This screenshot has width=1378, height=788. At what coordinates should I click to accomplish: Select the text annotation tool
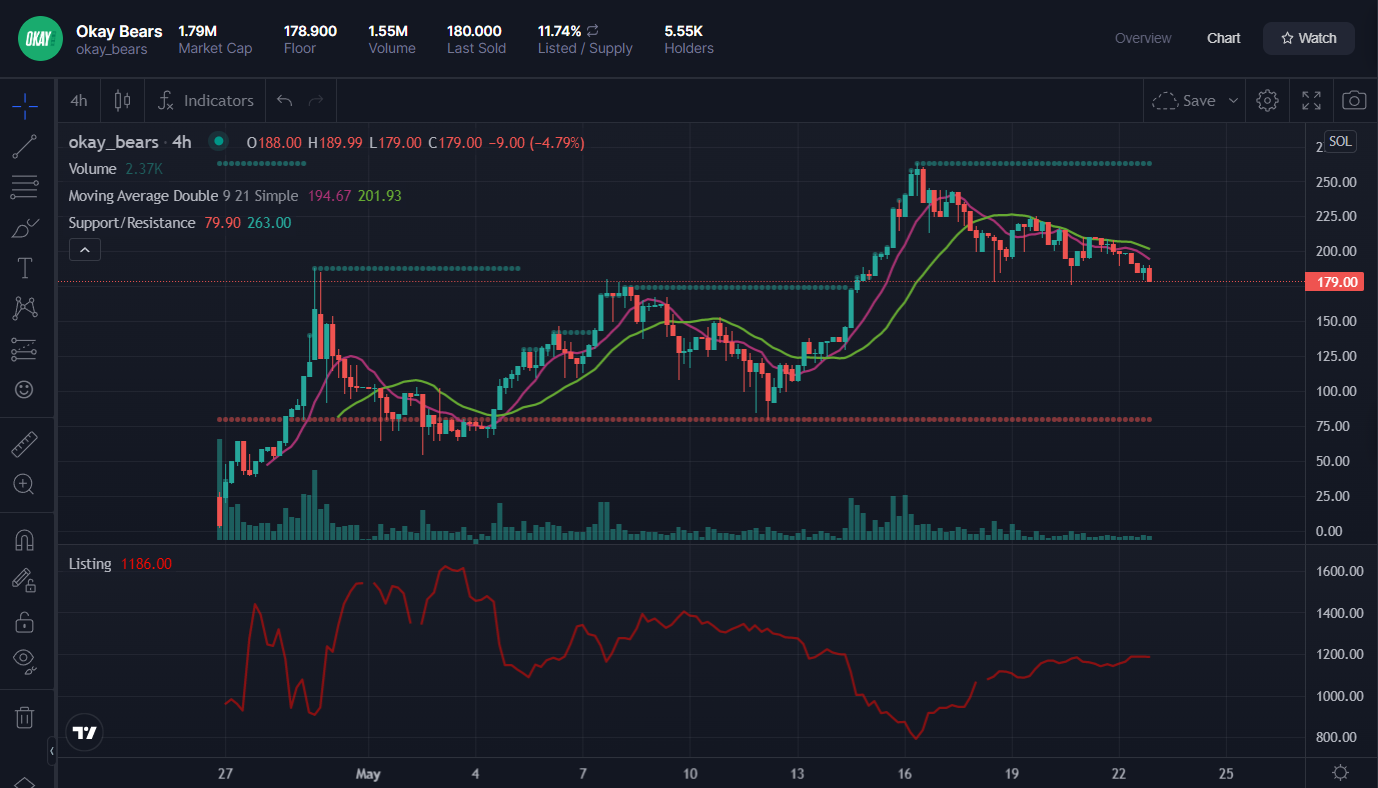click(25, 268)
